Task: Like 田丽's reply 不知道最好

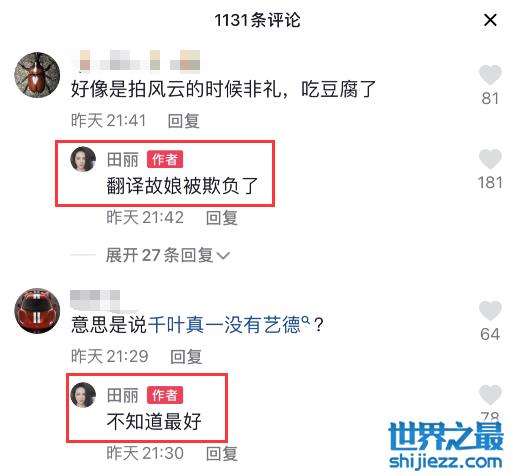Action: pos(490,395)
